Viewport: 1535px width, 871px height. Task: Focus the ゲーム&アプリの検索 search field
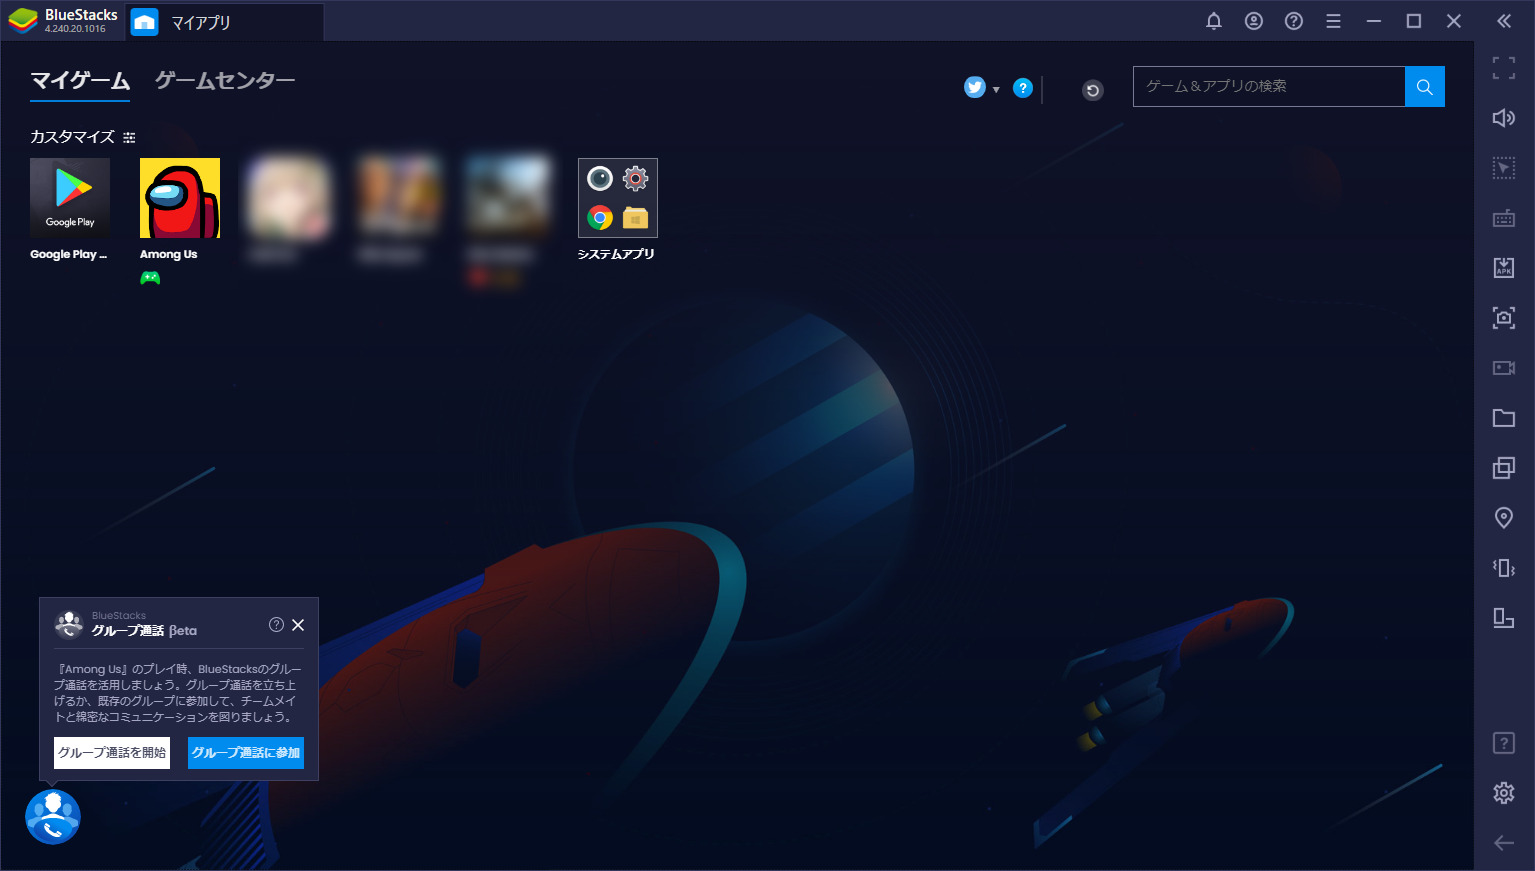1269,86
